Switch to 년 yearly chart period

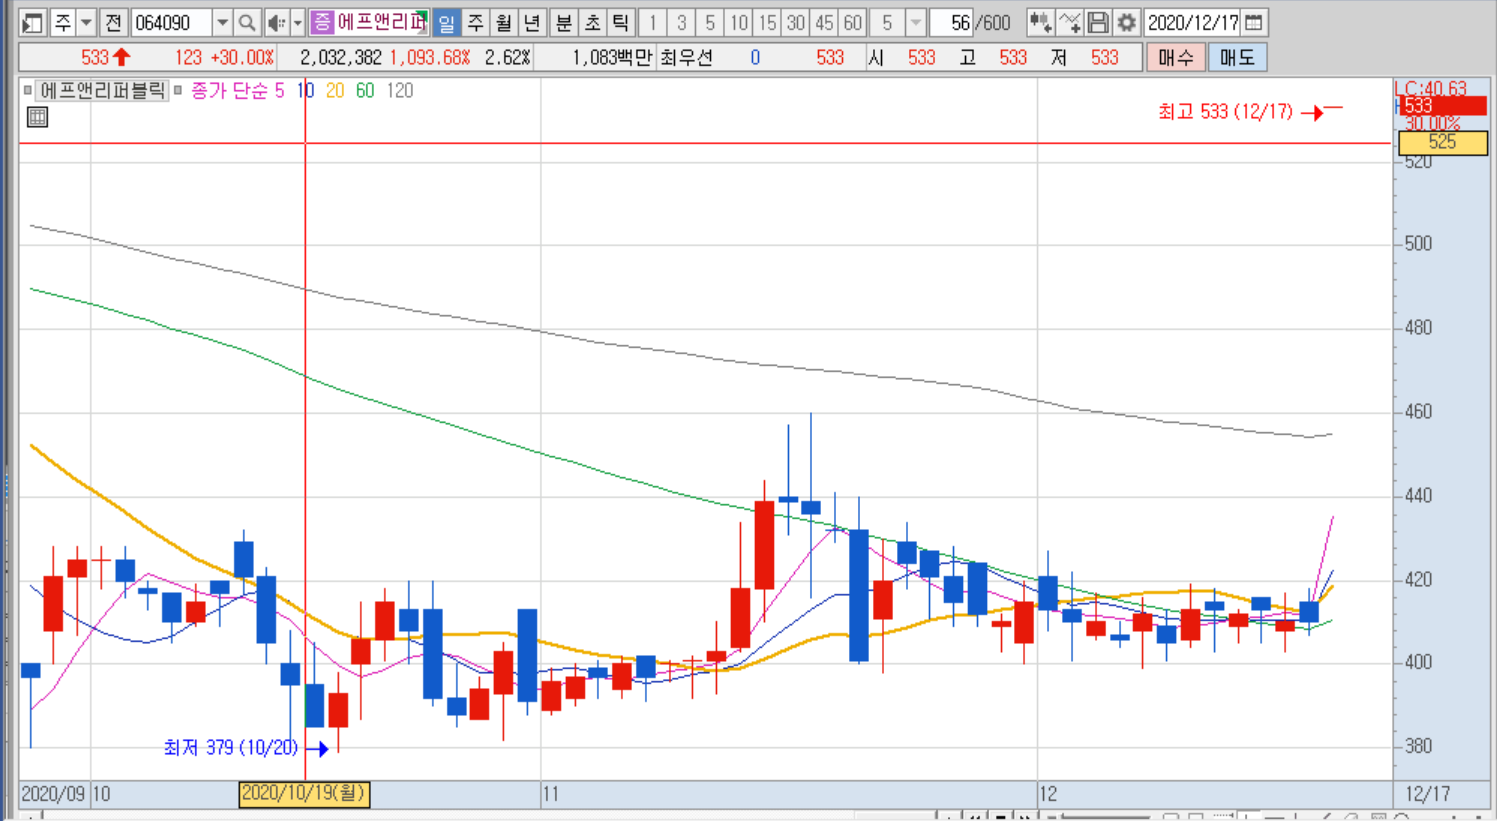point(532,22)
